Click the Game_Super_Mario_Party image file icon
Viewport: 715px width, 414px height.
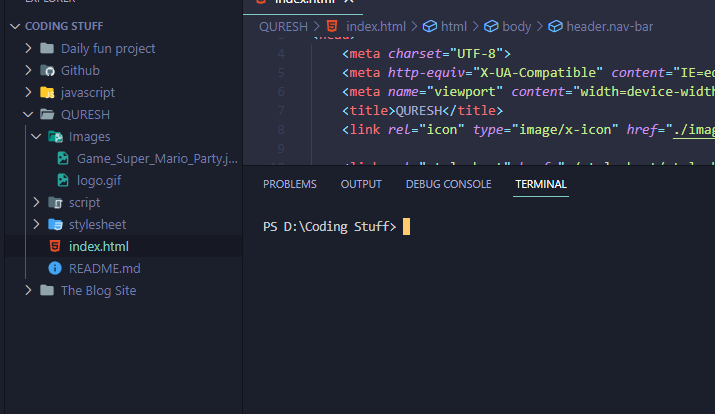[x=63, y=158]
